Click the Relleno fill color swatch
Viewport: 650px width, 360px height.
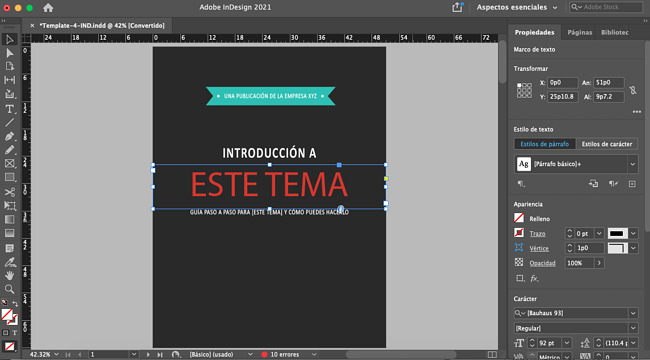[519, 218]
